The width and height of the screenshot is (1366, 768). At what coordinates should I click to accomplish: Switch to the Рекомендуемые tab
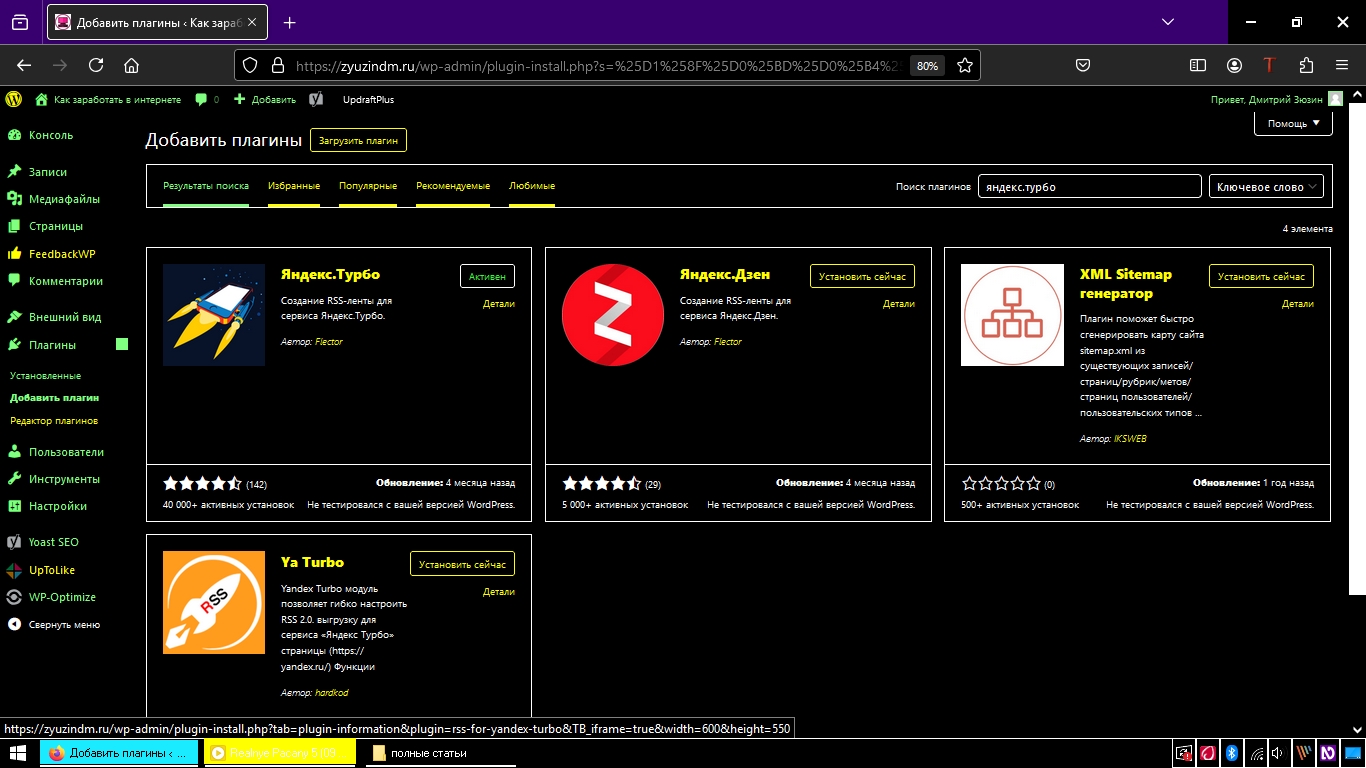[x=453, y=186]
